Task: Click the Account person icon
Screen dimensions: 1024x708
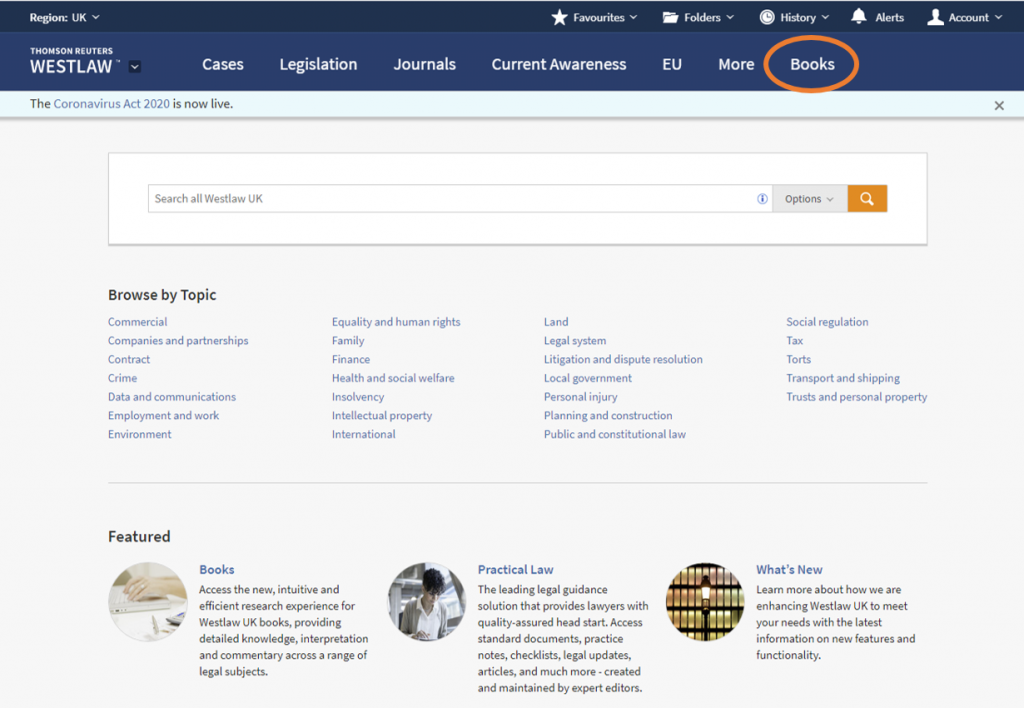Action: (935, 17)
